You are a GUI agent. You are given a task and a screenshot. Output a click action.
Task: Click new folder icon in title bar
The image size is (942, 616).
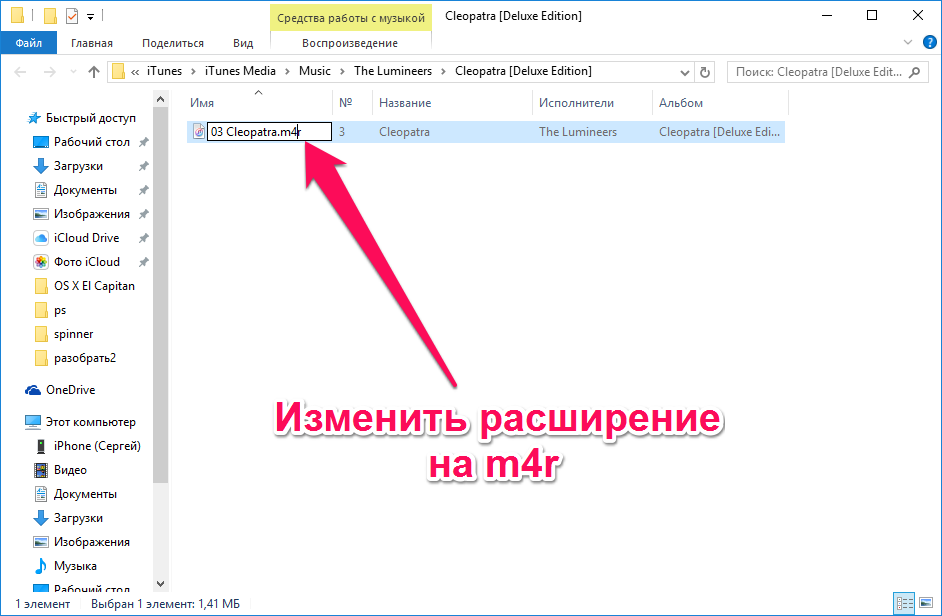[x=50, y=16]
